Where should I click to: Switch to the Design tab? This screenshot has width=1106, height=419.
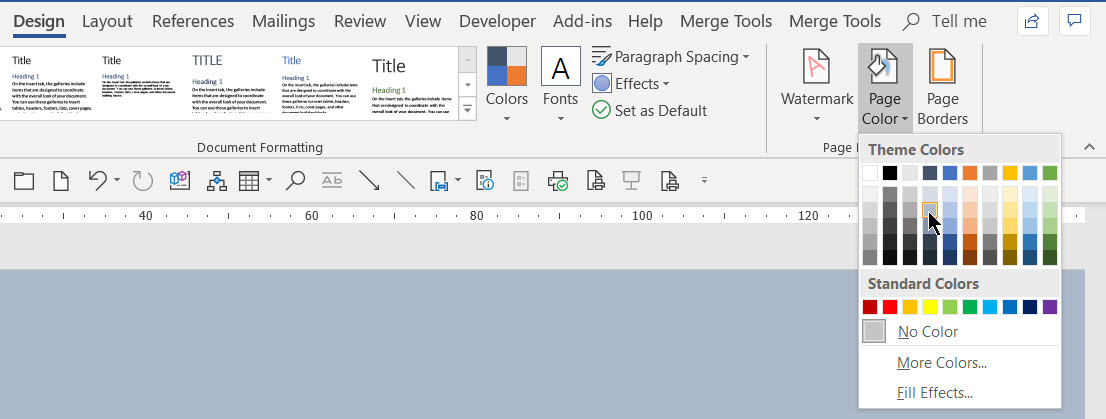(x=40, y=22)
